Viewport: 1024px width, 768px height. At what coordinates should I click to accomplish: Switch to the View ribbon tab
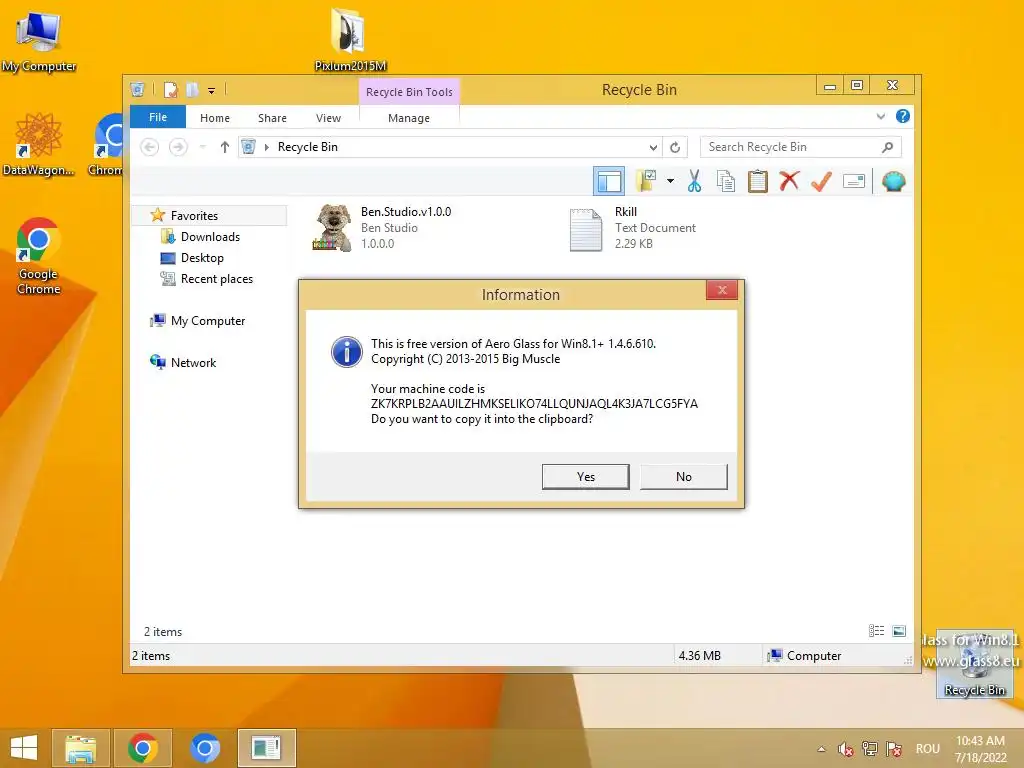pos(328,118)
